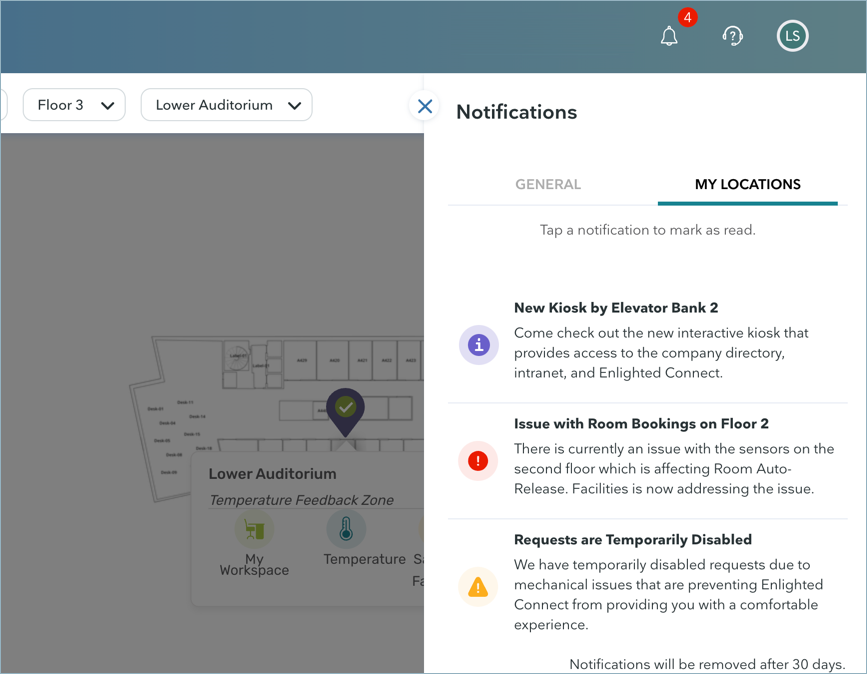Toggle the Lower Auditorium location pin selection
Screen dimensions: 867x674
pos(345,409)
